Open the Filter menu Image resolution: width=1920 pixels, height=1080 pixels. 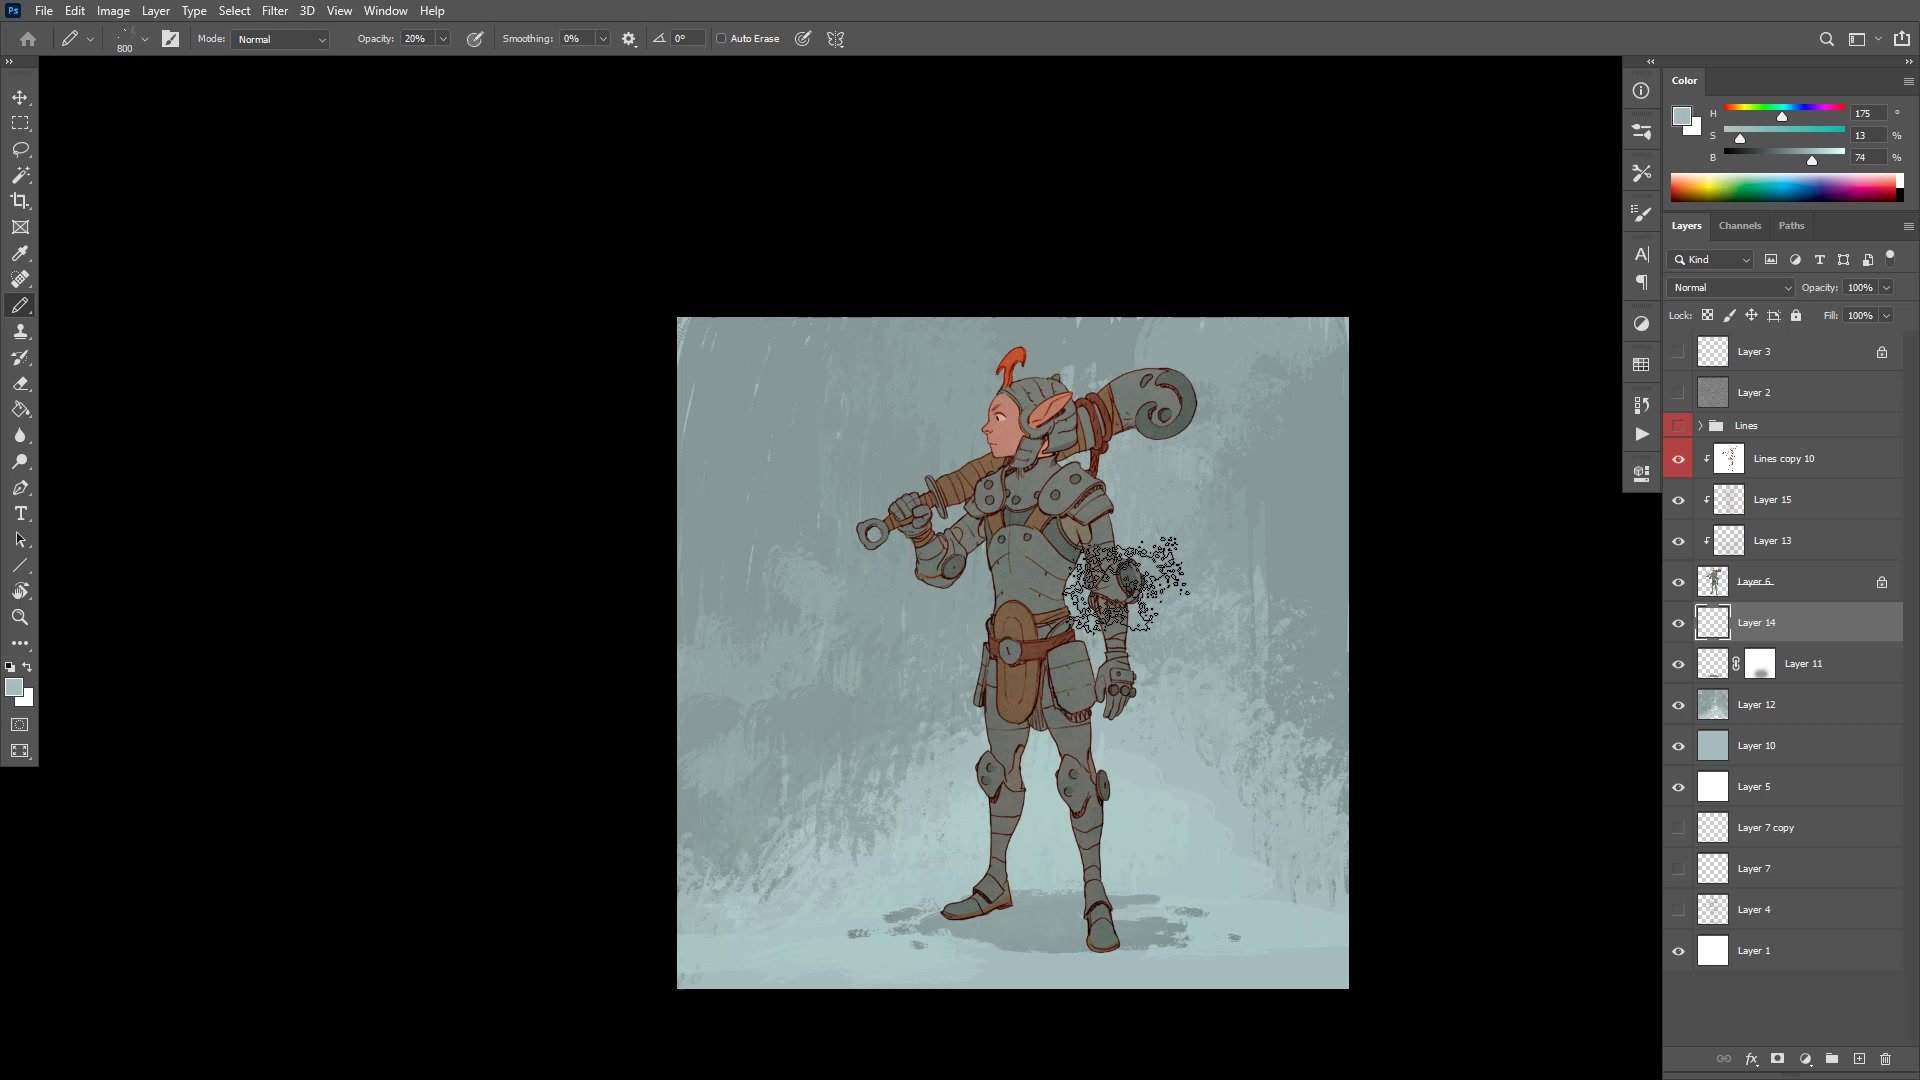pyautogui.click(x=274, y=11)
